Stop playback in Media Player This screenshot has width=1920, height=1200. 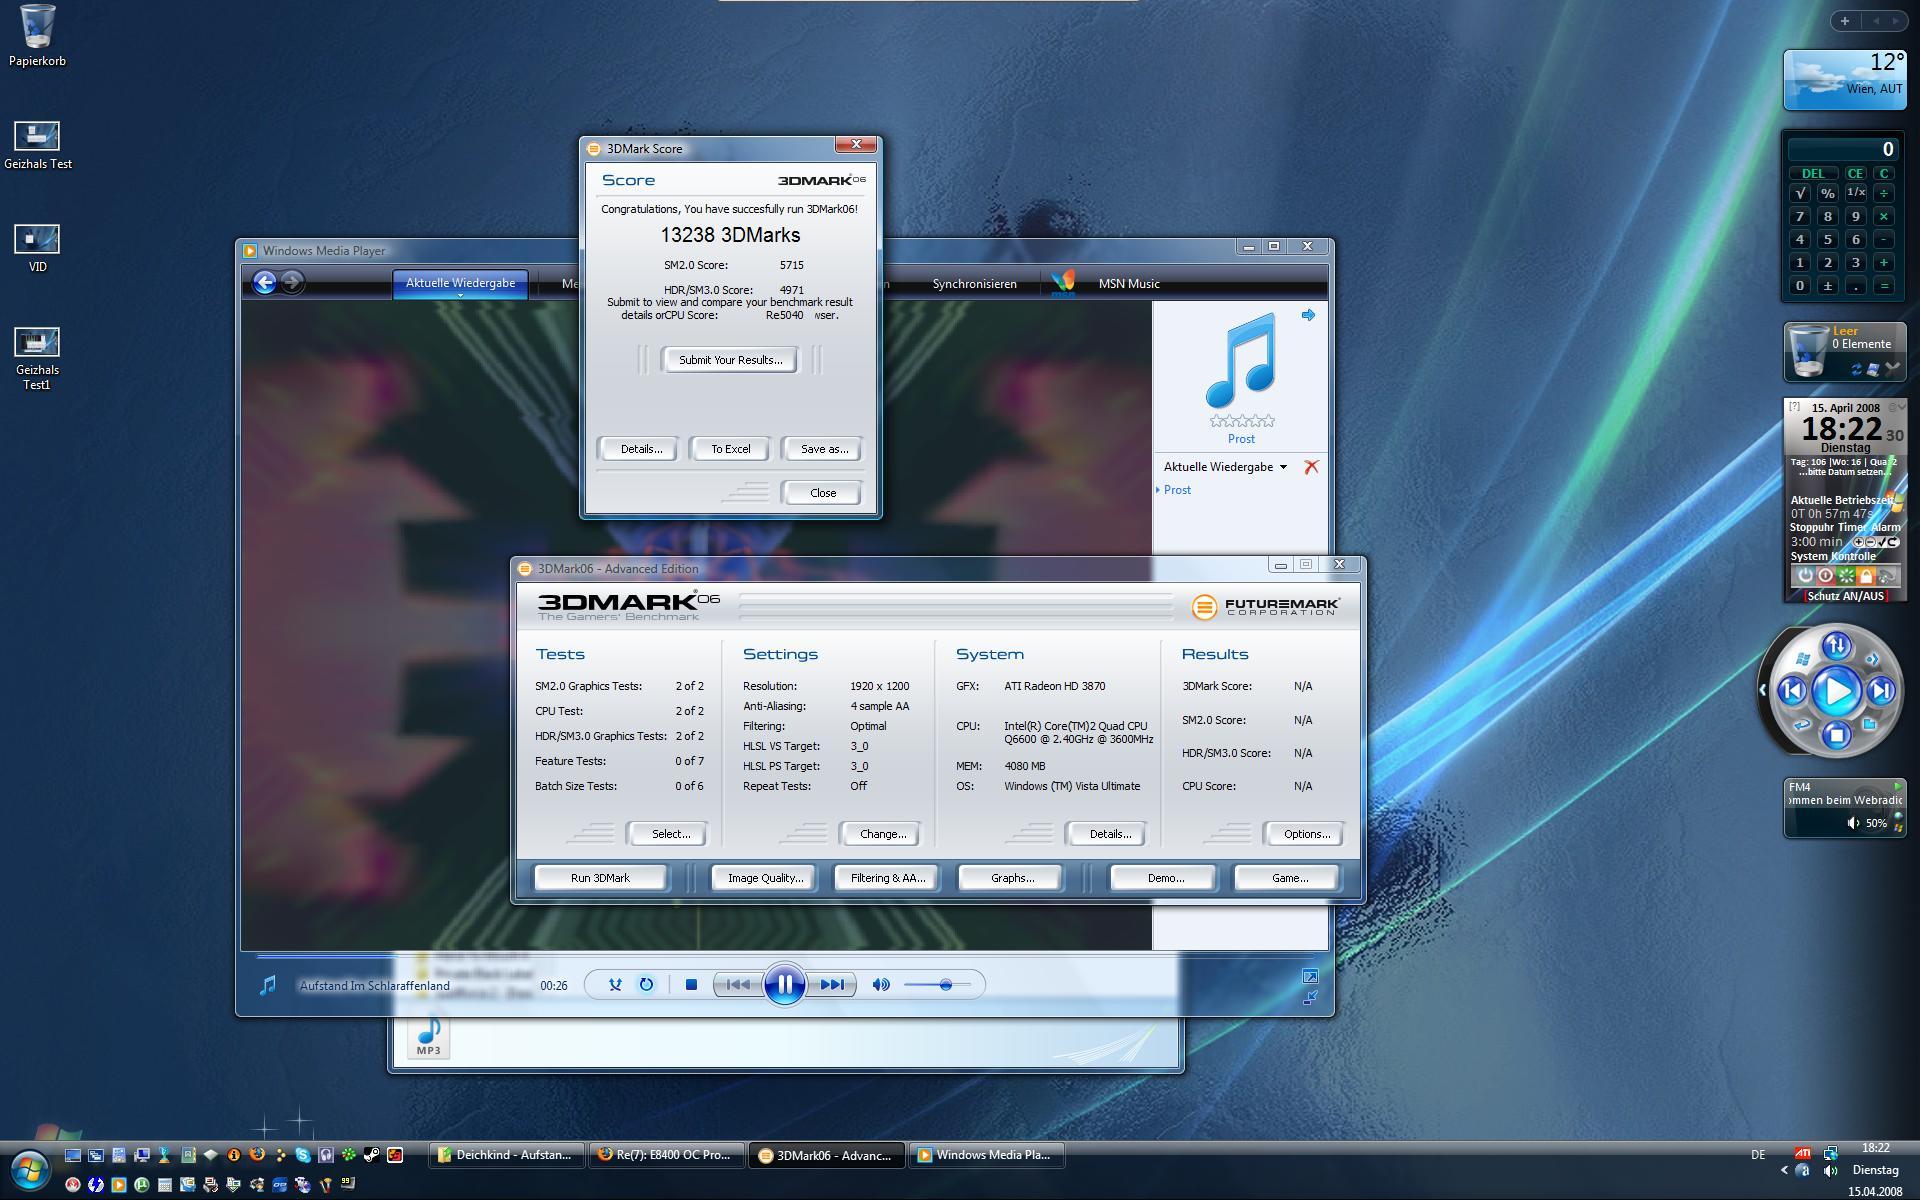(691, 985)
